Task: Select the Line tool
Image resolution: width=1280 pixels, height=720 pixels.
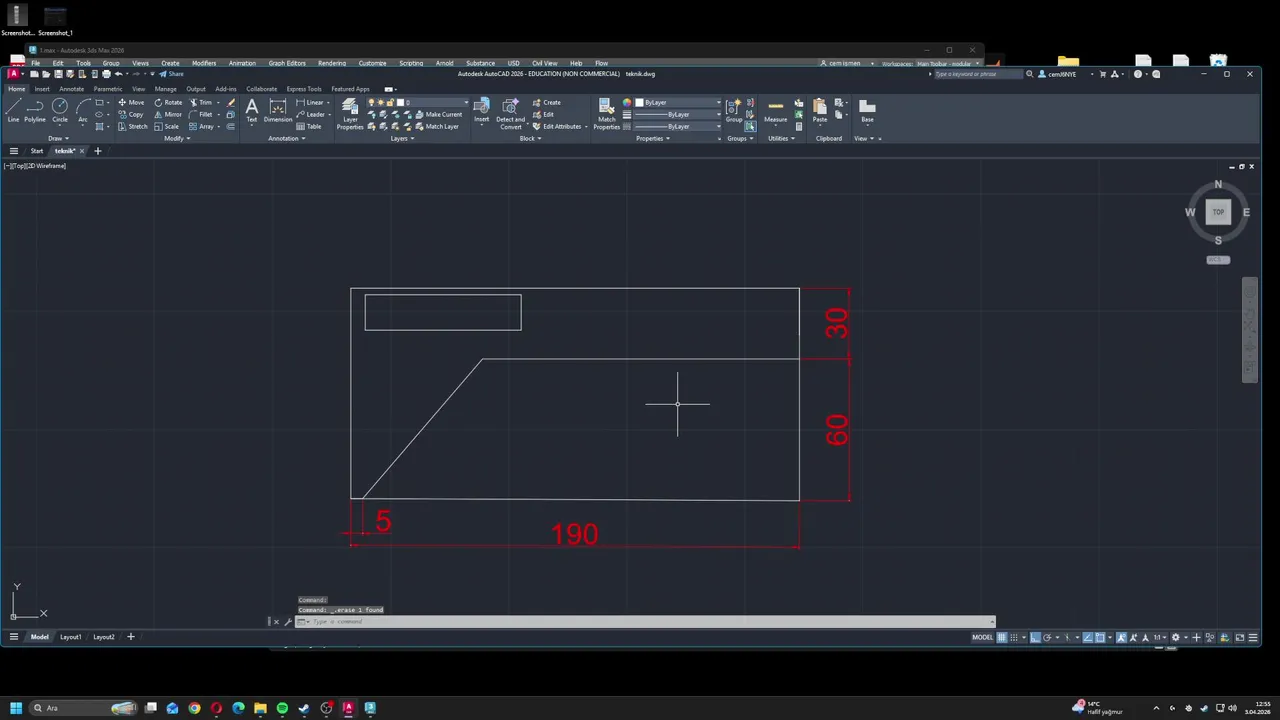Action: pos(13,110)
